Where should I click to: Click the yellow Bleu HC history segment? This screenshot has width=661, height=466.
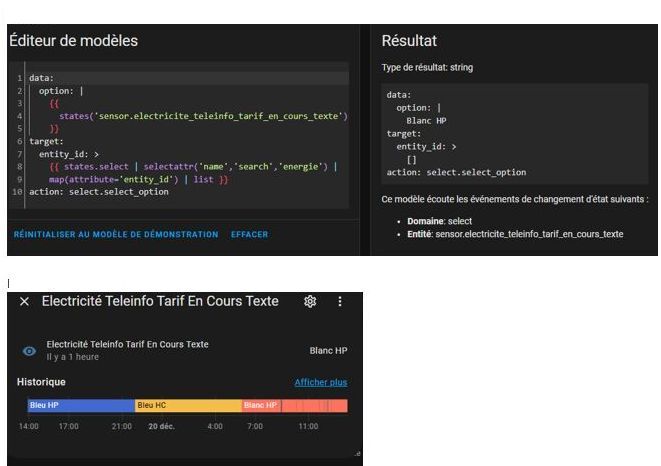(188, 405)
